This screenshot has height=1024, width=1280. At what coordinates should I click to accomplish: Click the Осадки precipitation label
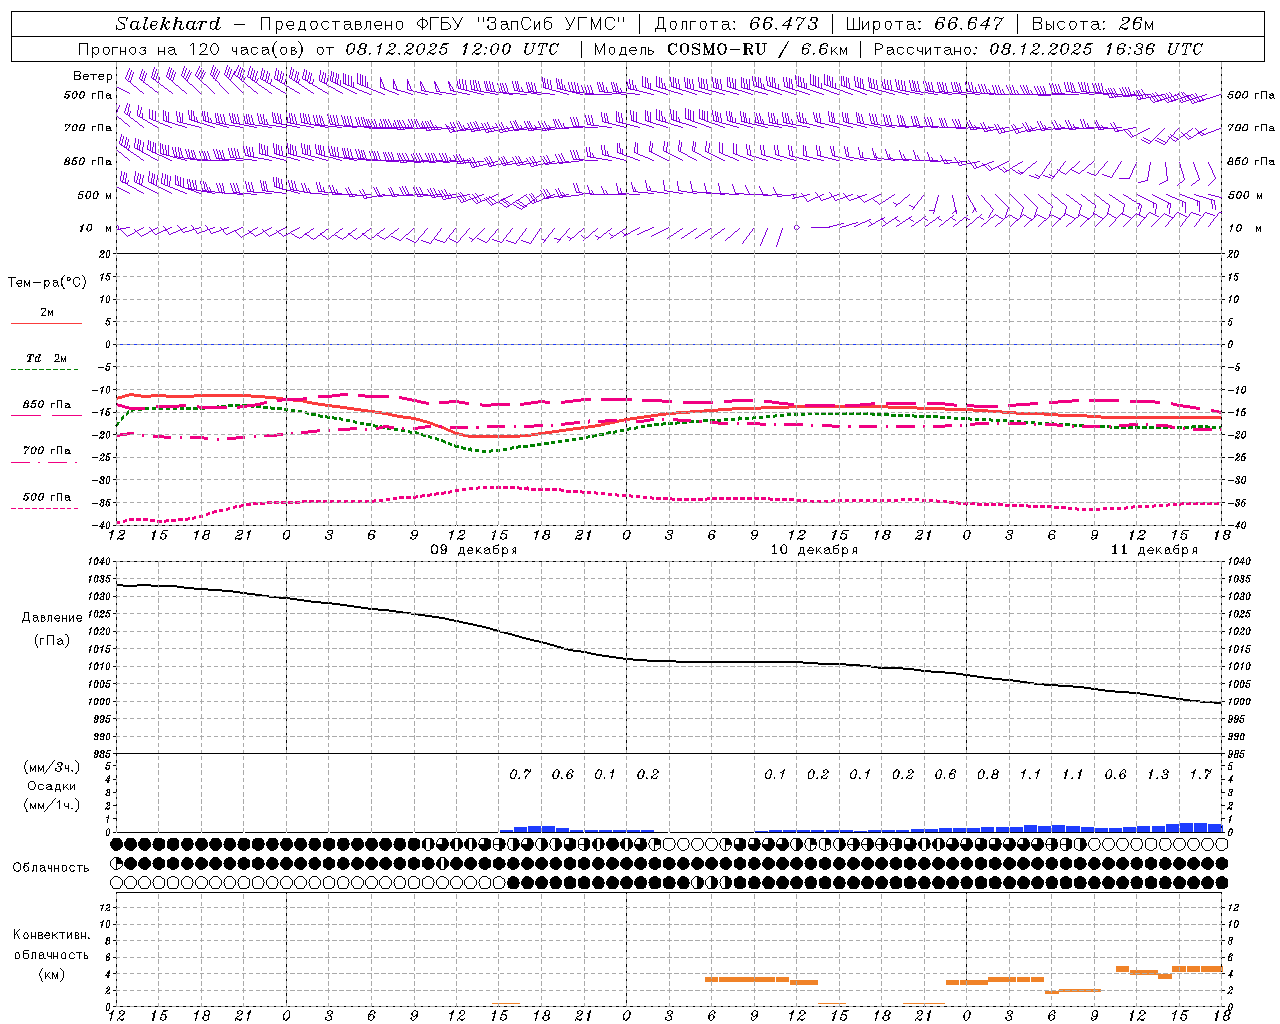click(51, 786)
